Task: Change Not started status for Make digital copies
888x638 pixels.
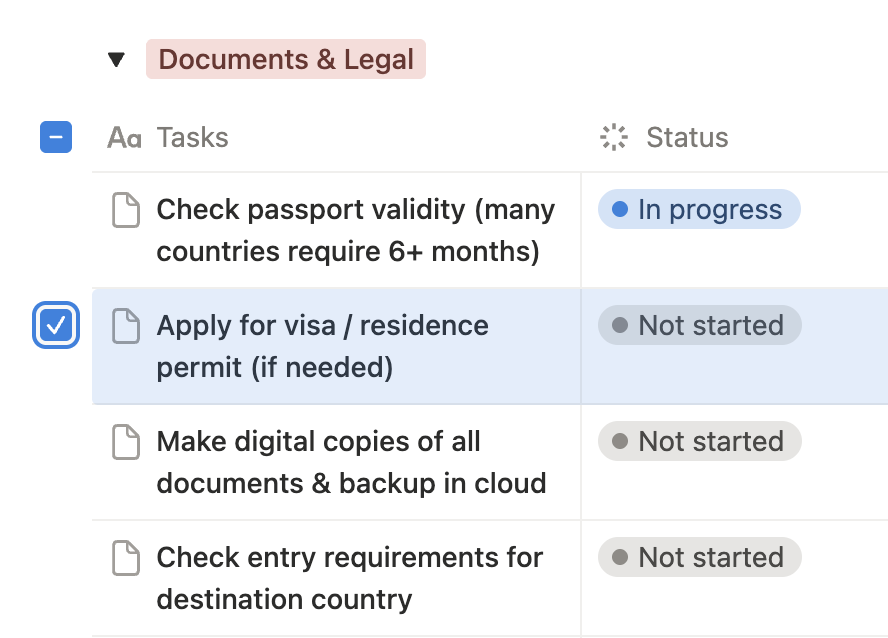Action: click(699, 442)
